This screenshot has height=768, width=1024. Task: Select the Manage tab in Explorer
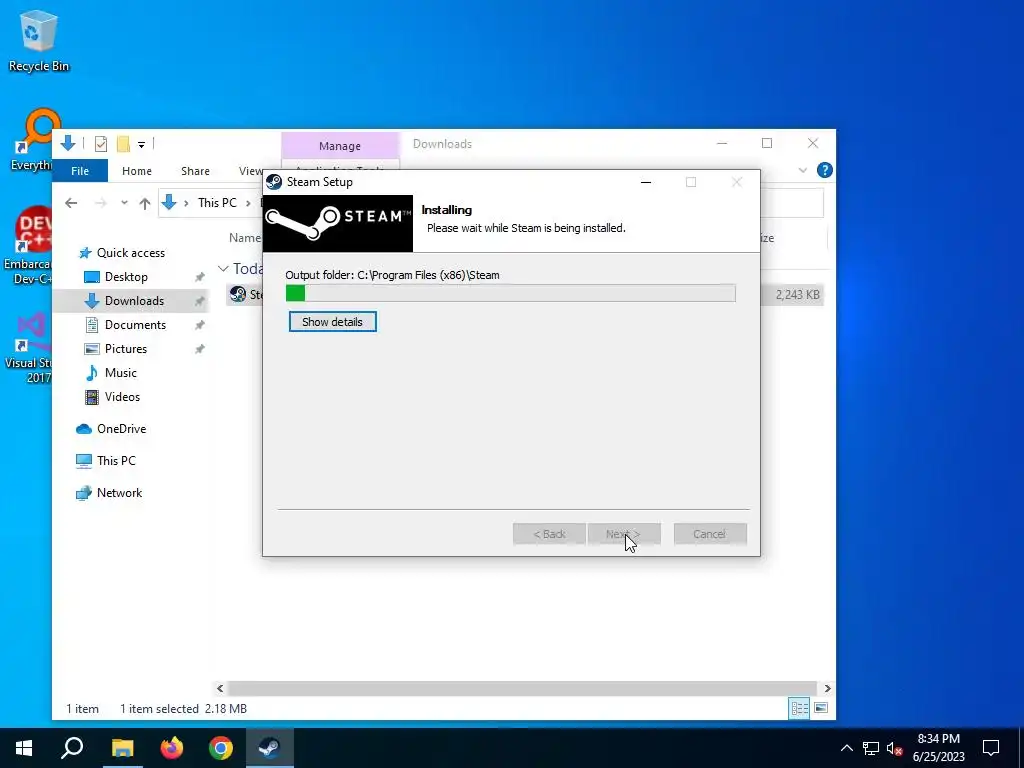(340, 146)
